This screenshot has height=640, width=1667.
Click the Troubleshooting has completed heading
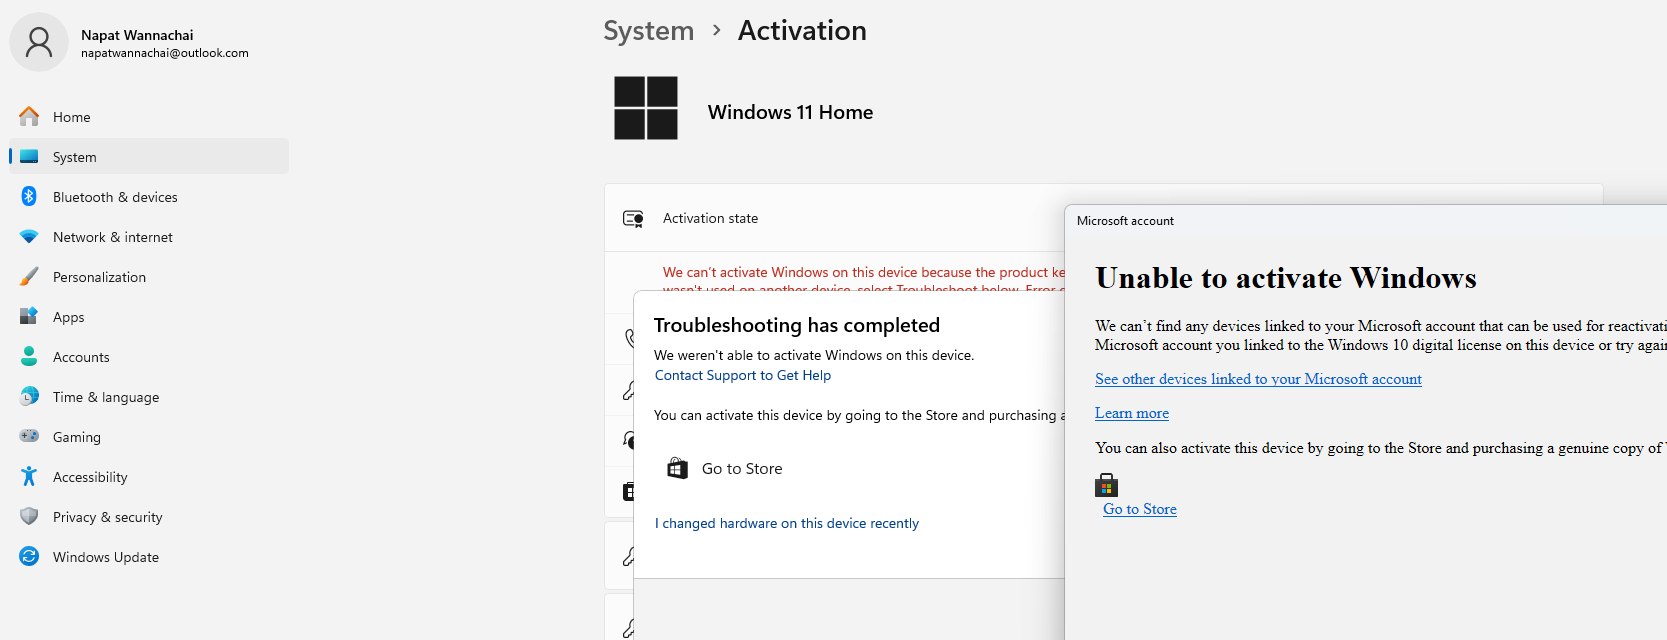(797, 325)
